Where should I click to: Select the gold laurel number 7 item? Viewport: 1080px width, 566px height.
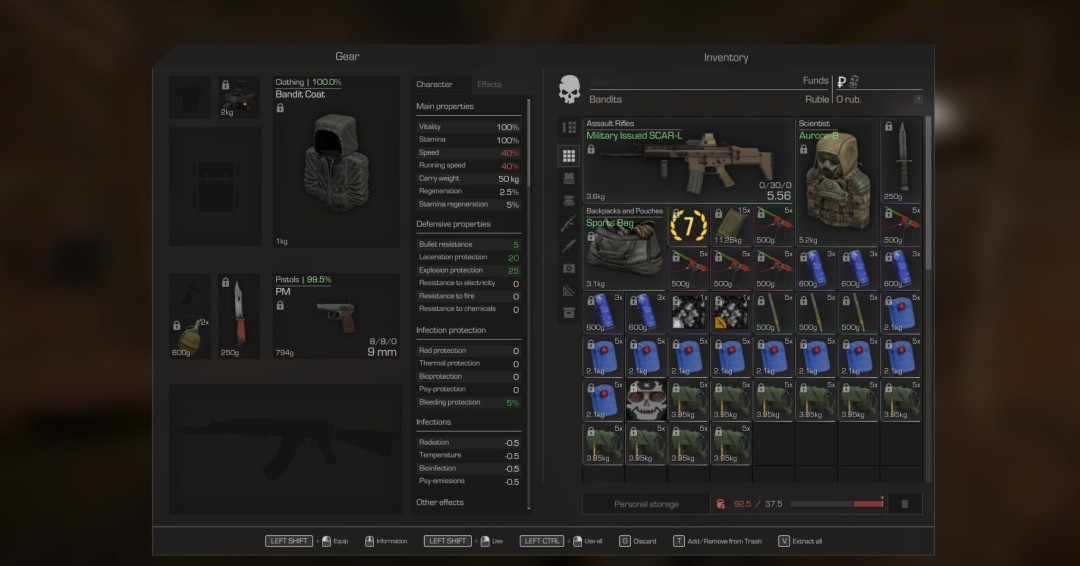coord(687,226)
